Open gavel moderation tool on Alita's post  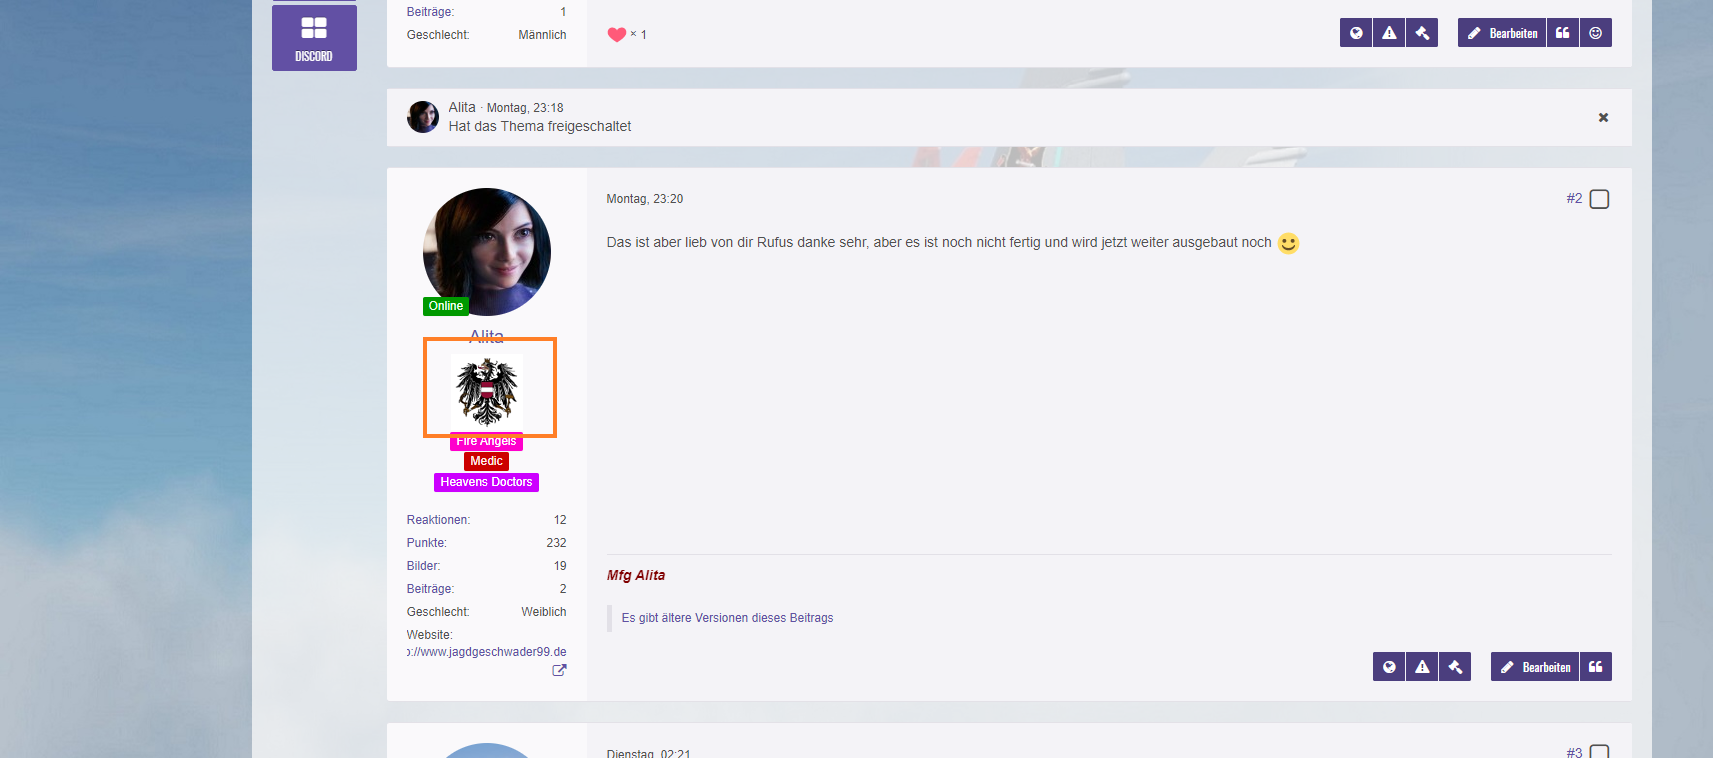[1455, 667]
